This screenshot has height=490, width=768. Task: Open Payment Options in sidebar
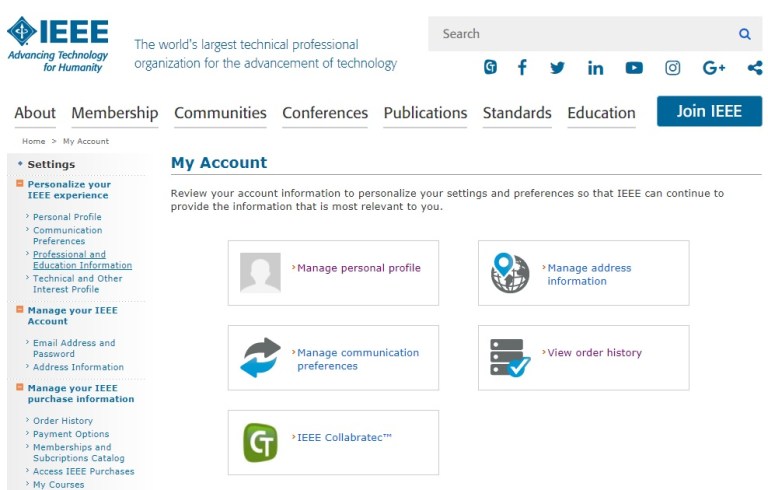(x=71, y=434)
